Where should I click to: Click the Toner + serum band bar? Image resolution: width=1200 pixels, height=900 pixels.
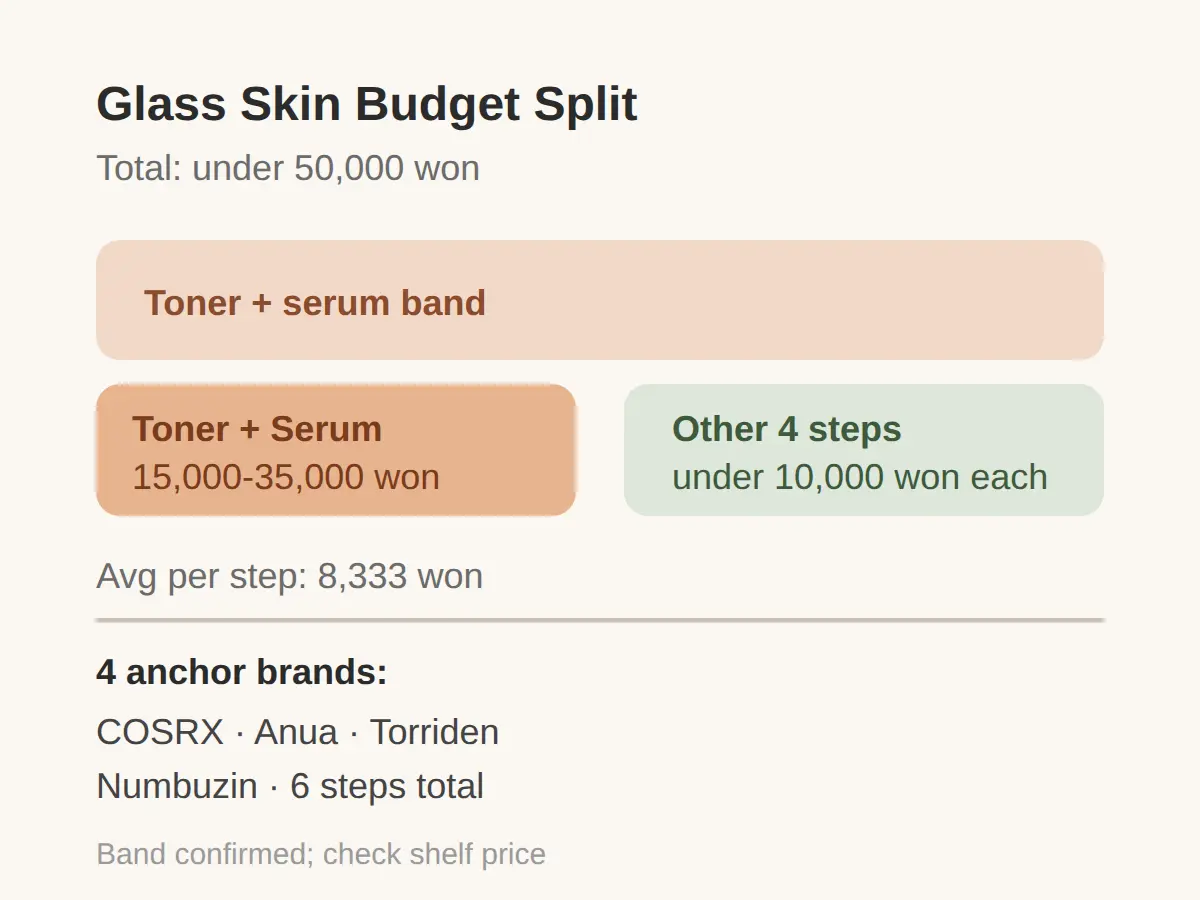click(x=600, y=300)
